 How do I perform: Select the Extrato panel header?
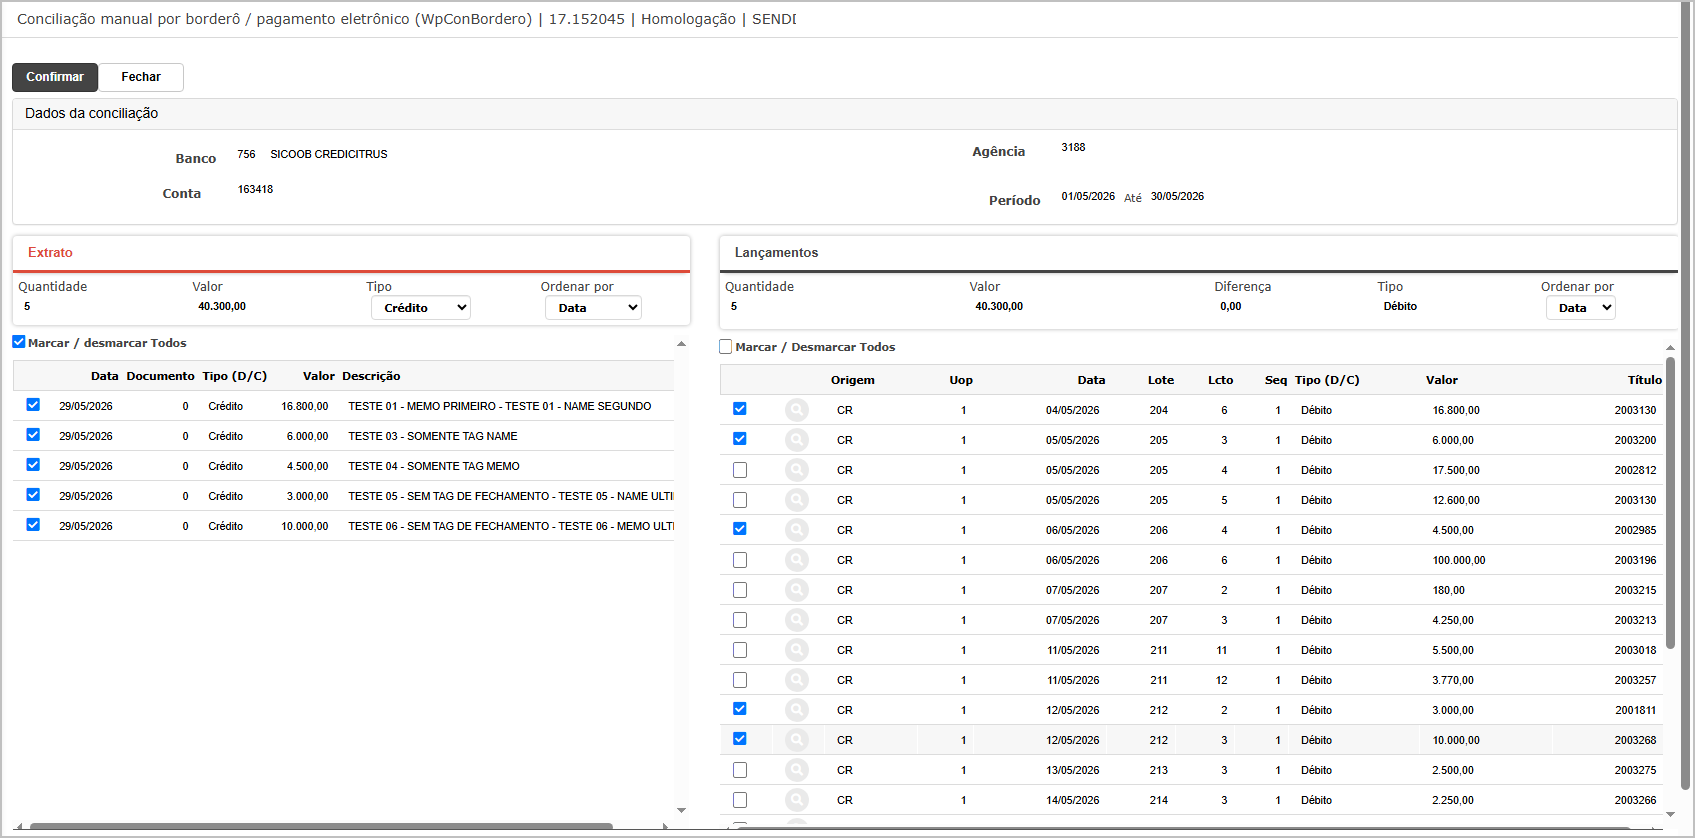pos(351,253)
